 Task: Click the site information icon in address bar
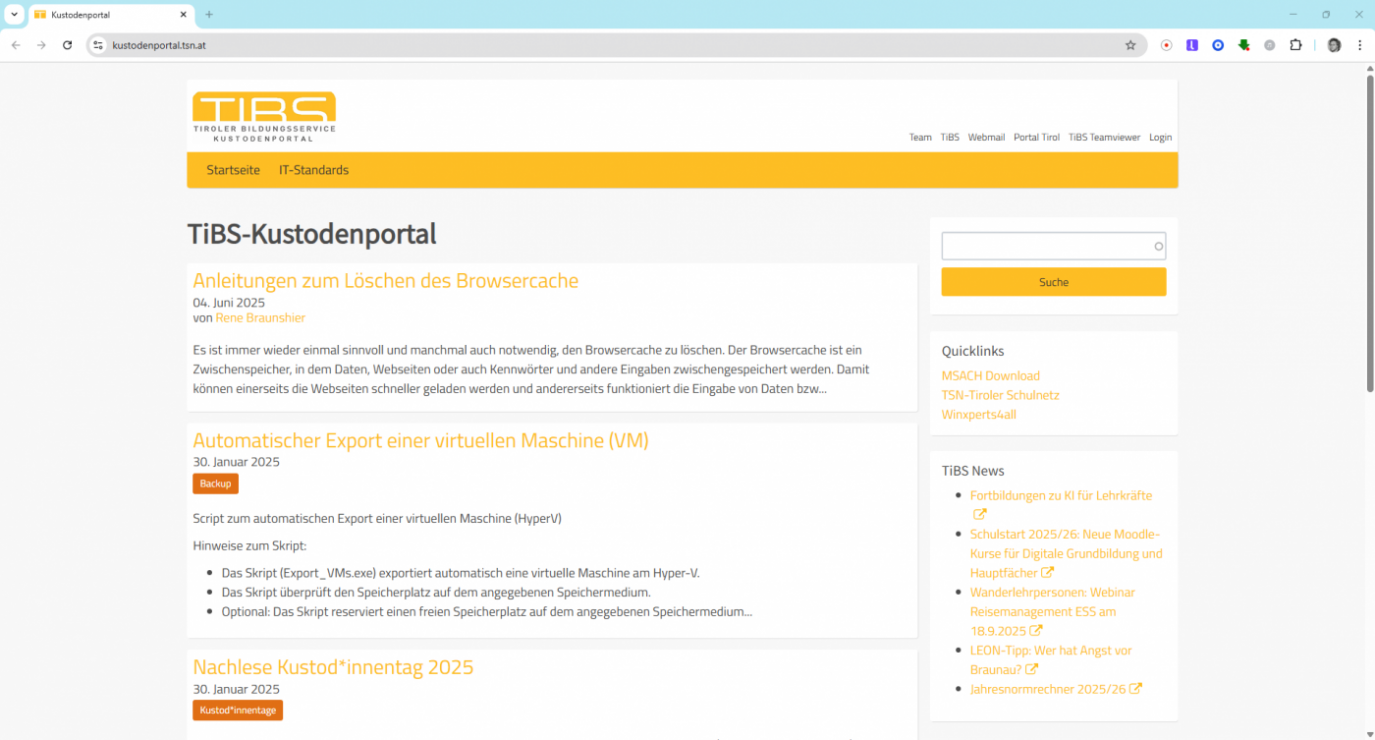(98, 45)
